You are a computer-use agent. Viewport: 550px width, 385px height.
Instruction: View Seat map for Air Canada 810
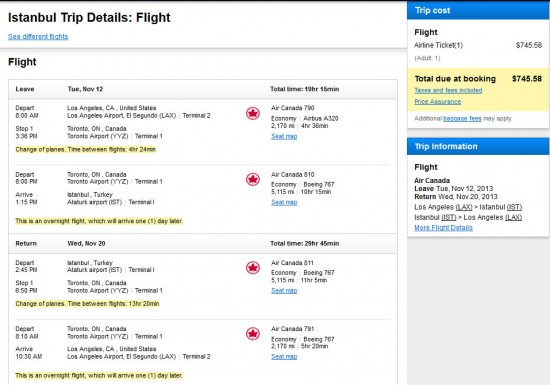coord(284,202)
